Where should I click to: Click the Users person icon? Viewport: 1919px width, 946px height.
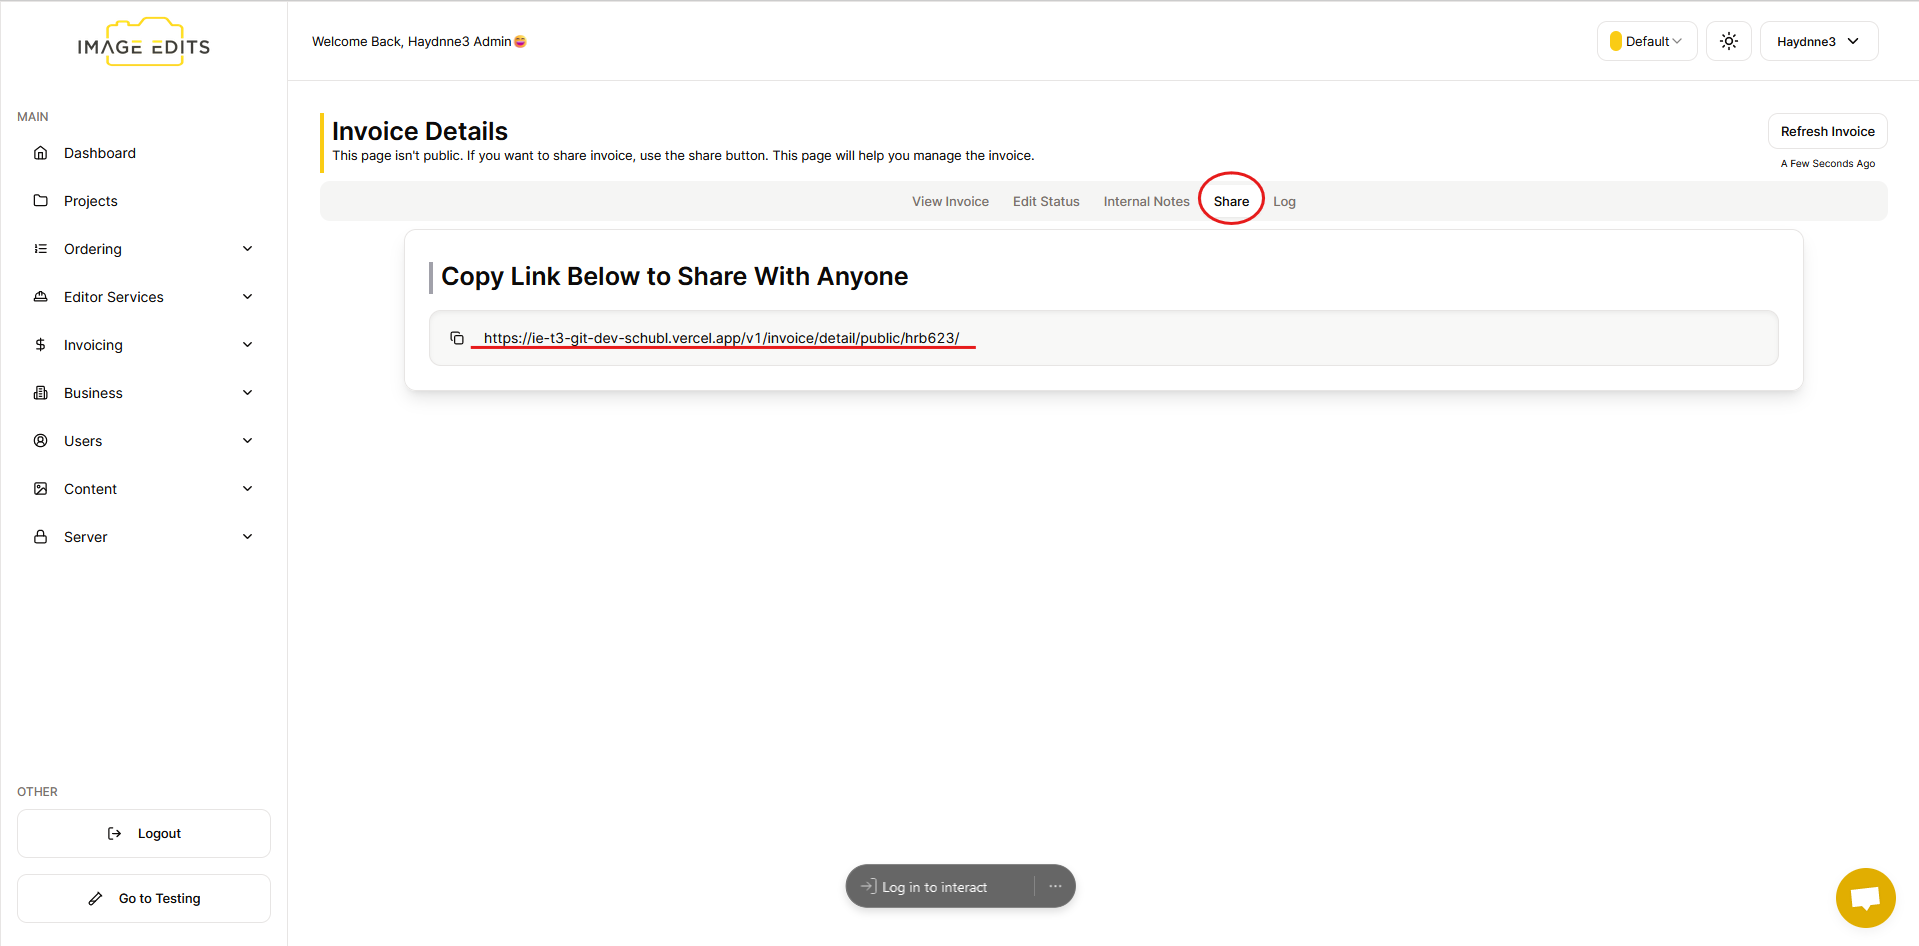click(41, 441)
